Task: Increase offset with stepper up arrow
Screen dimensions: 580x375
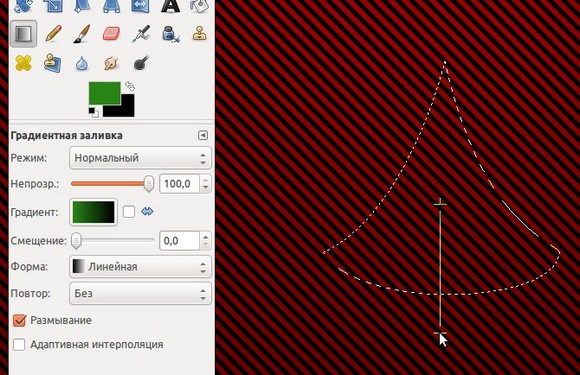Action: tap(205, 236)
